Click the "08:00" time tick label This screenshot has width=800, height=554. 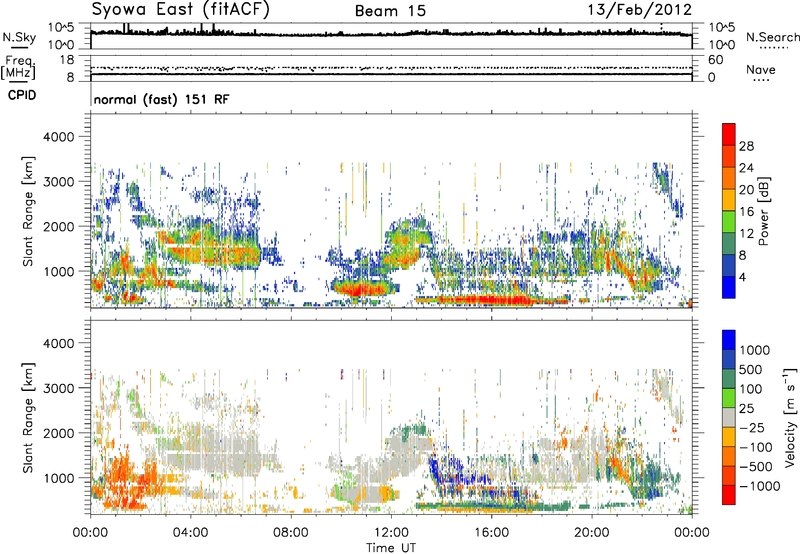tap(291, 533)
